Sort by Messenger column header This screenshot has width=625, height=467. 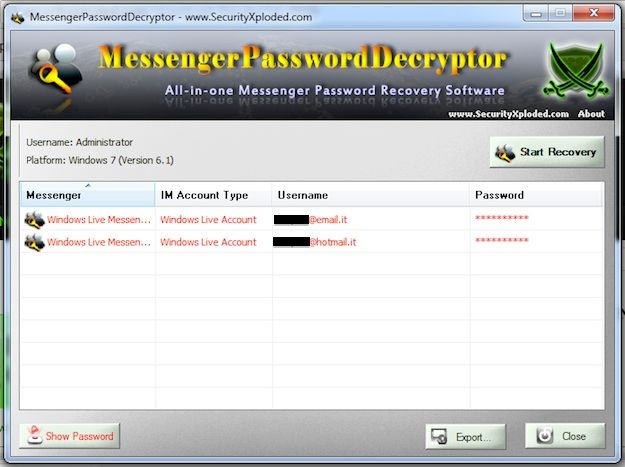click(87, 195)
